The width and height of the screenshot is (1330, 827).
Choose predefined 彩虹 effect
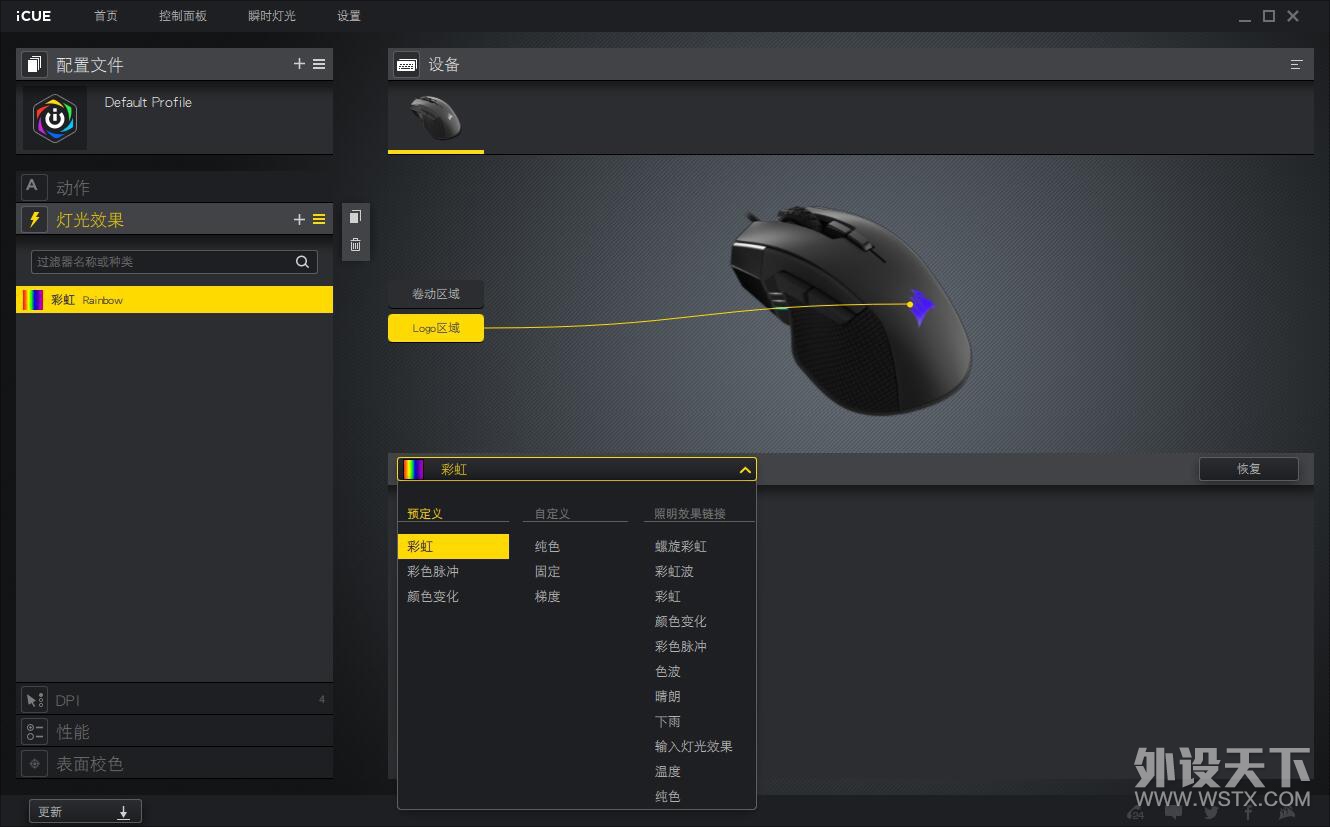(453, 547)
